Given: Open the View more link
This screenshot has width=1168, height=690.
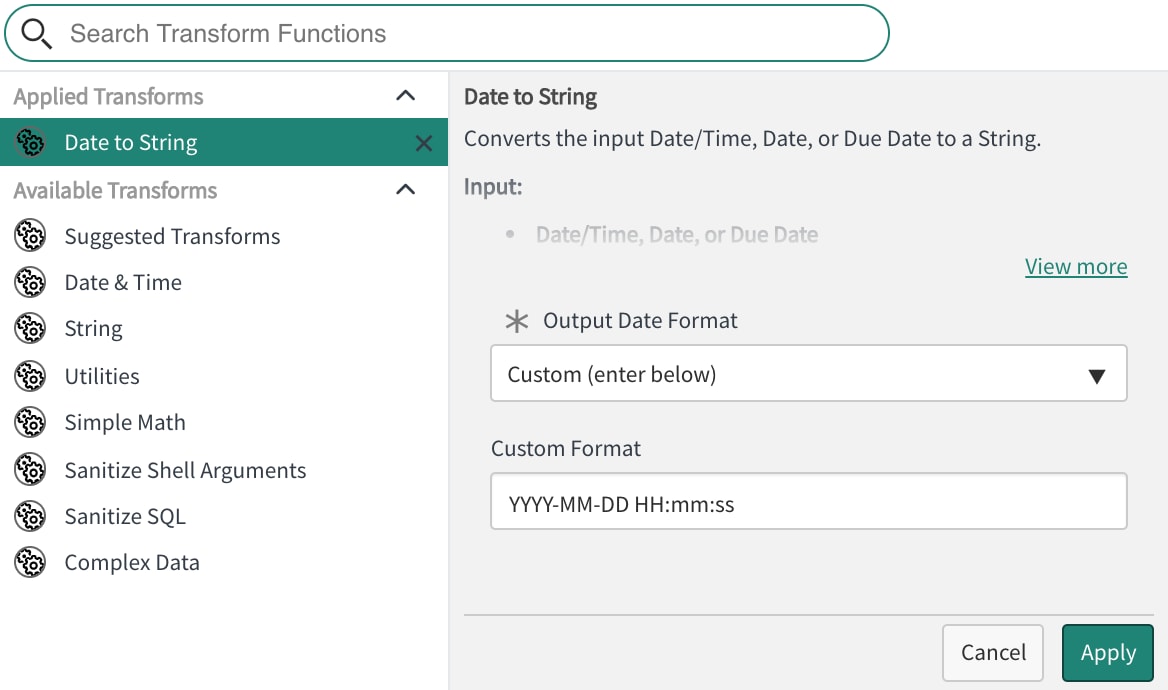Looking at the screenshot, I should [1076, 266].
